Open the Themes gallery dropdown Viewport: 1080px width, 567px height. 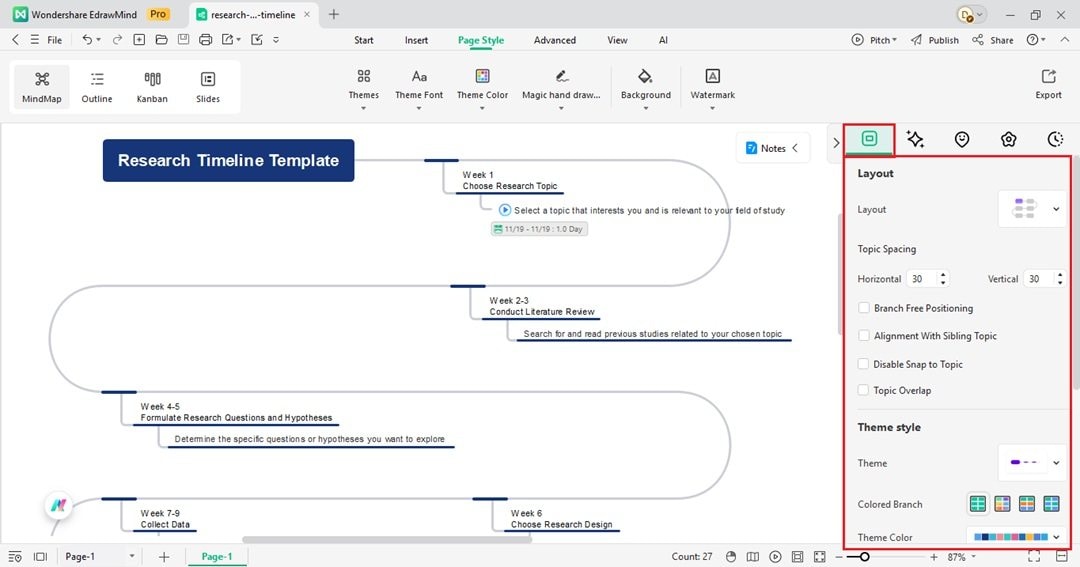pos(364,87)
